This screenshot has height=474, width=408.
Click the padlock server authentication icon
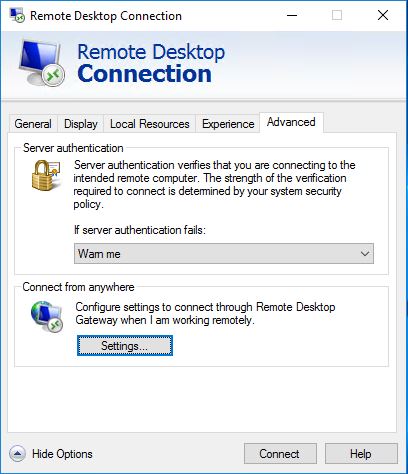coord(46,175)
